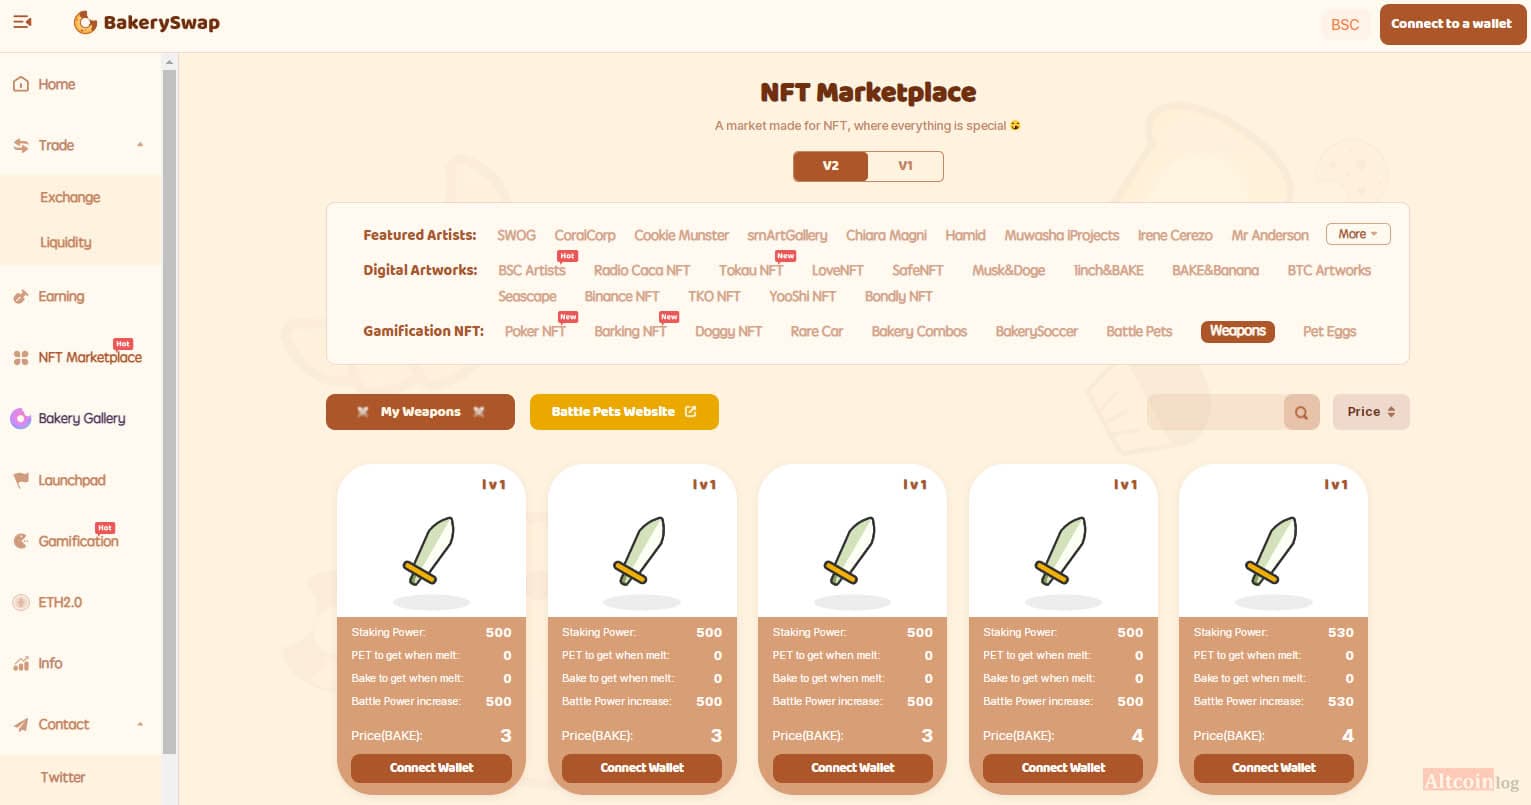Open My Weapons button

click(420, 412)
